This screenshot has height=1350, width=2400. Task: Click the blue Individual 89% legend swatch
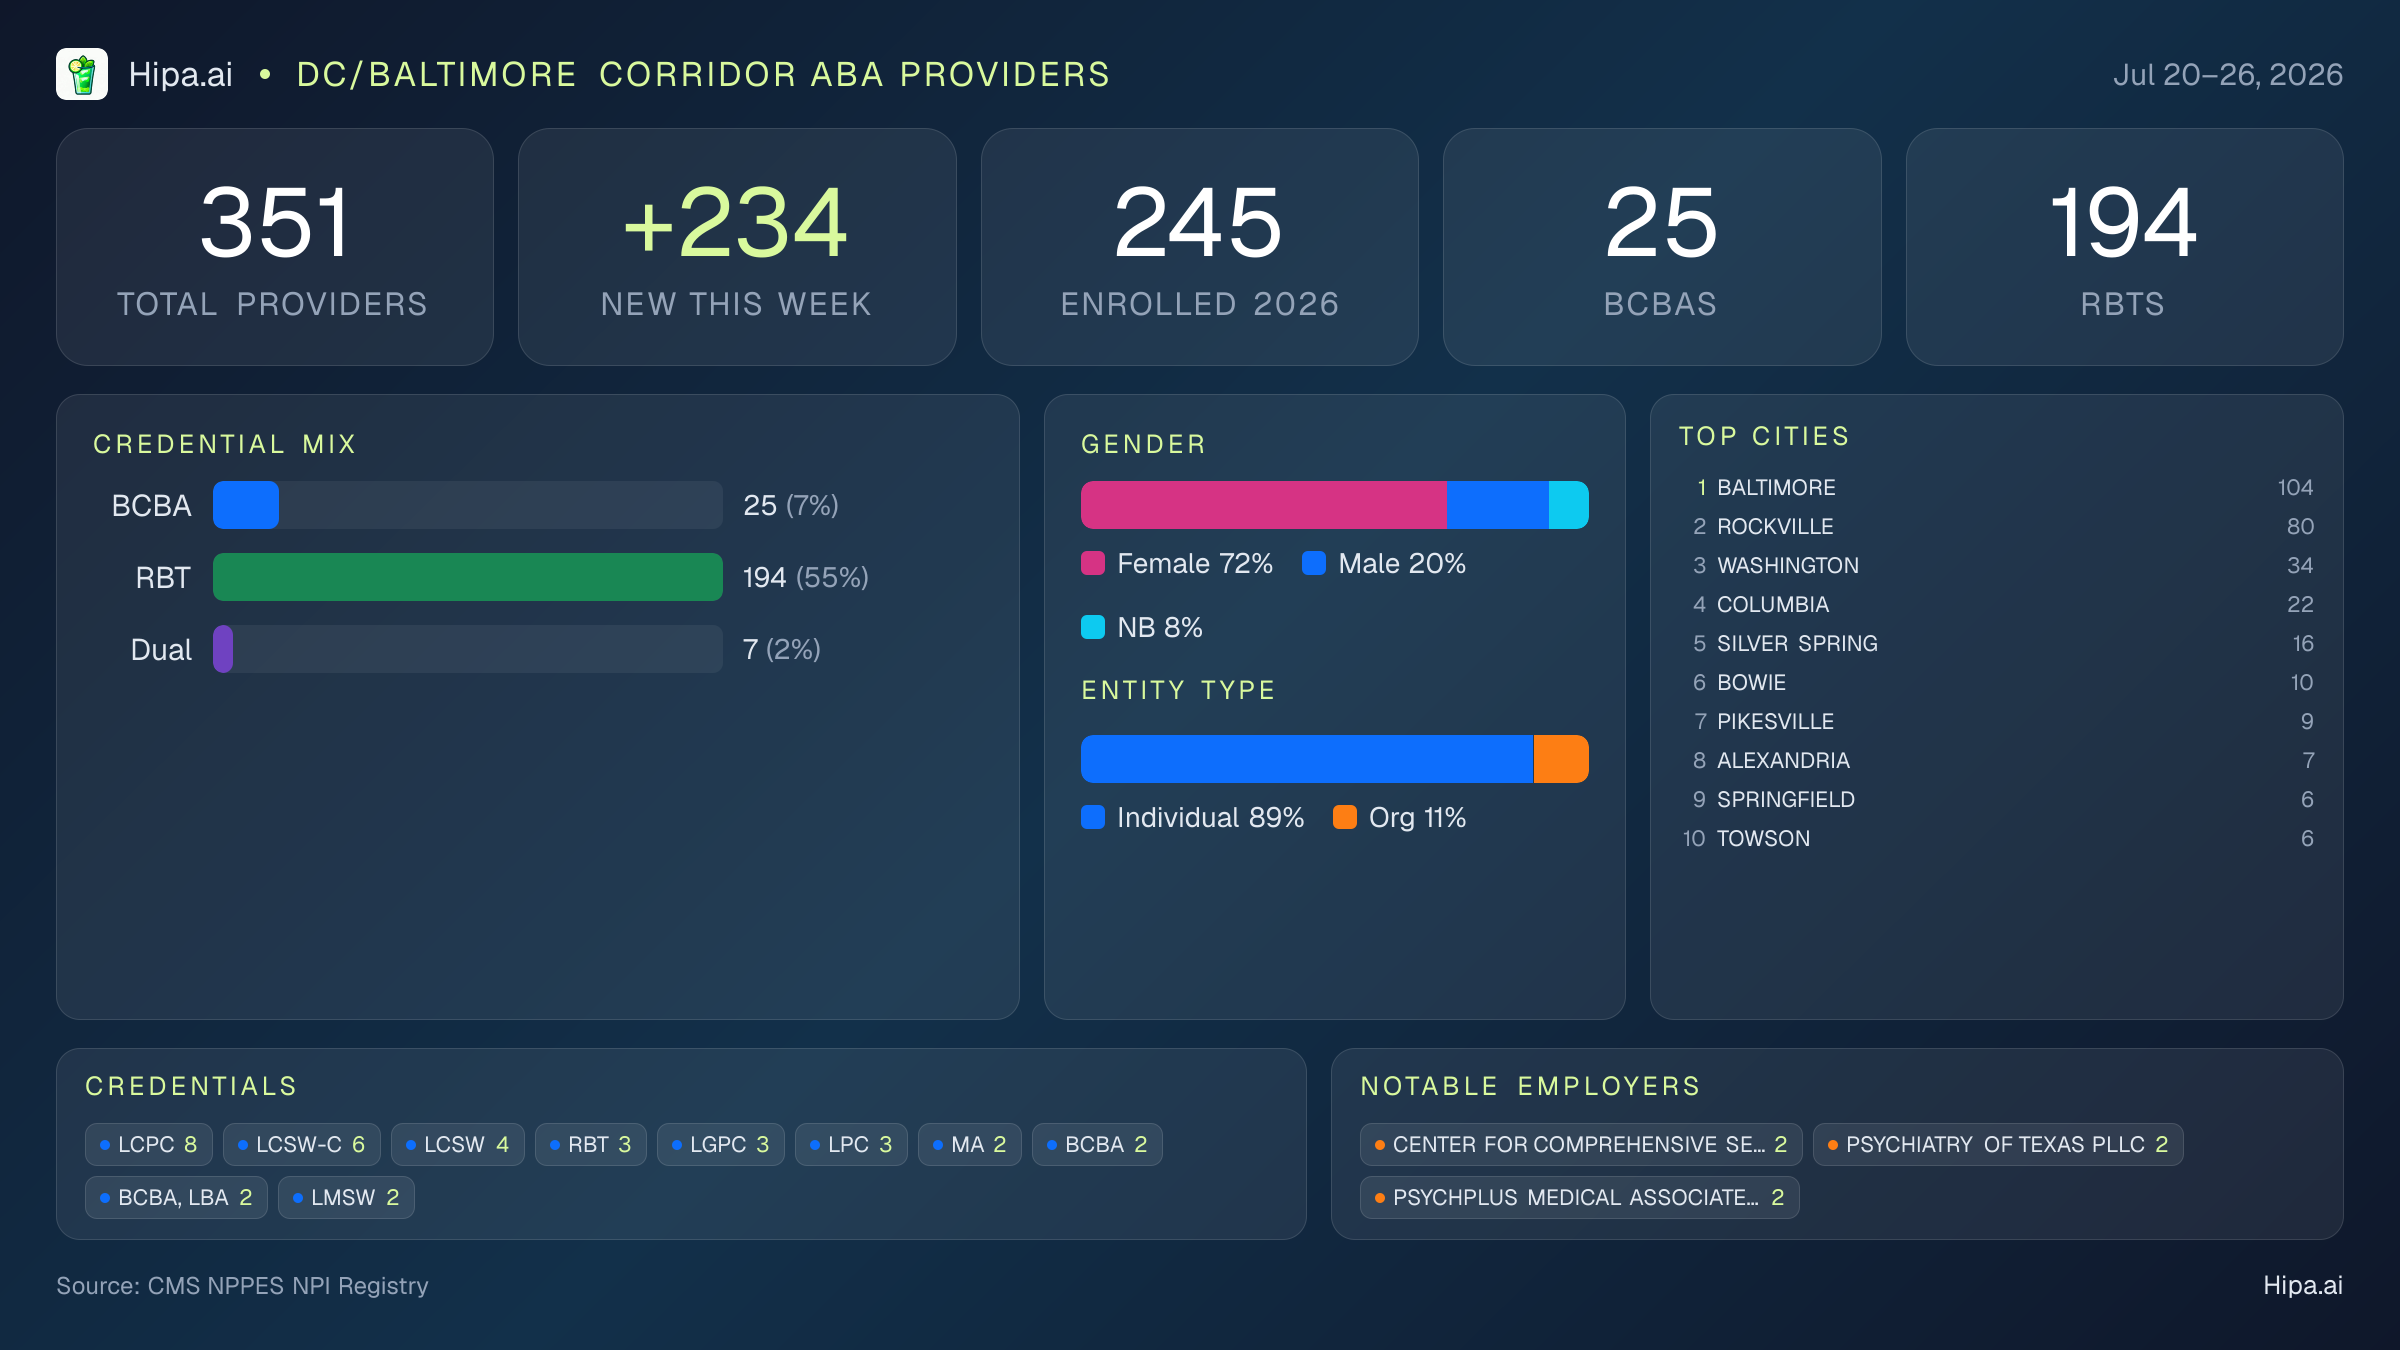click(x=1093, y=817)
